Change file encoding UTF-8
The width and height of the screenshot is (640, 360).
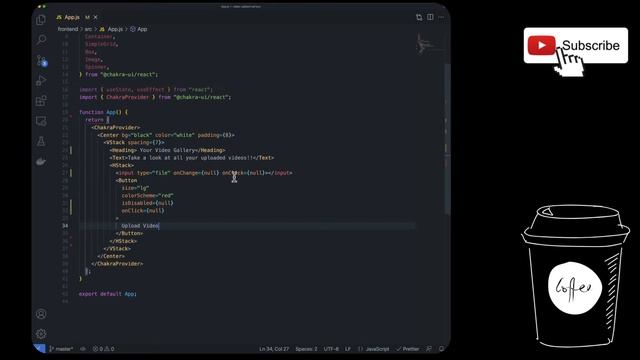point(331,349)
